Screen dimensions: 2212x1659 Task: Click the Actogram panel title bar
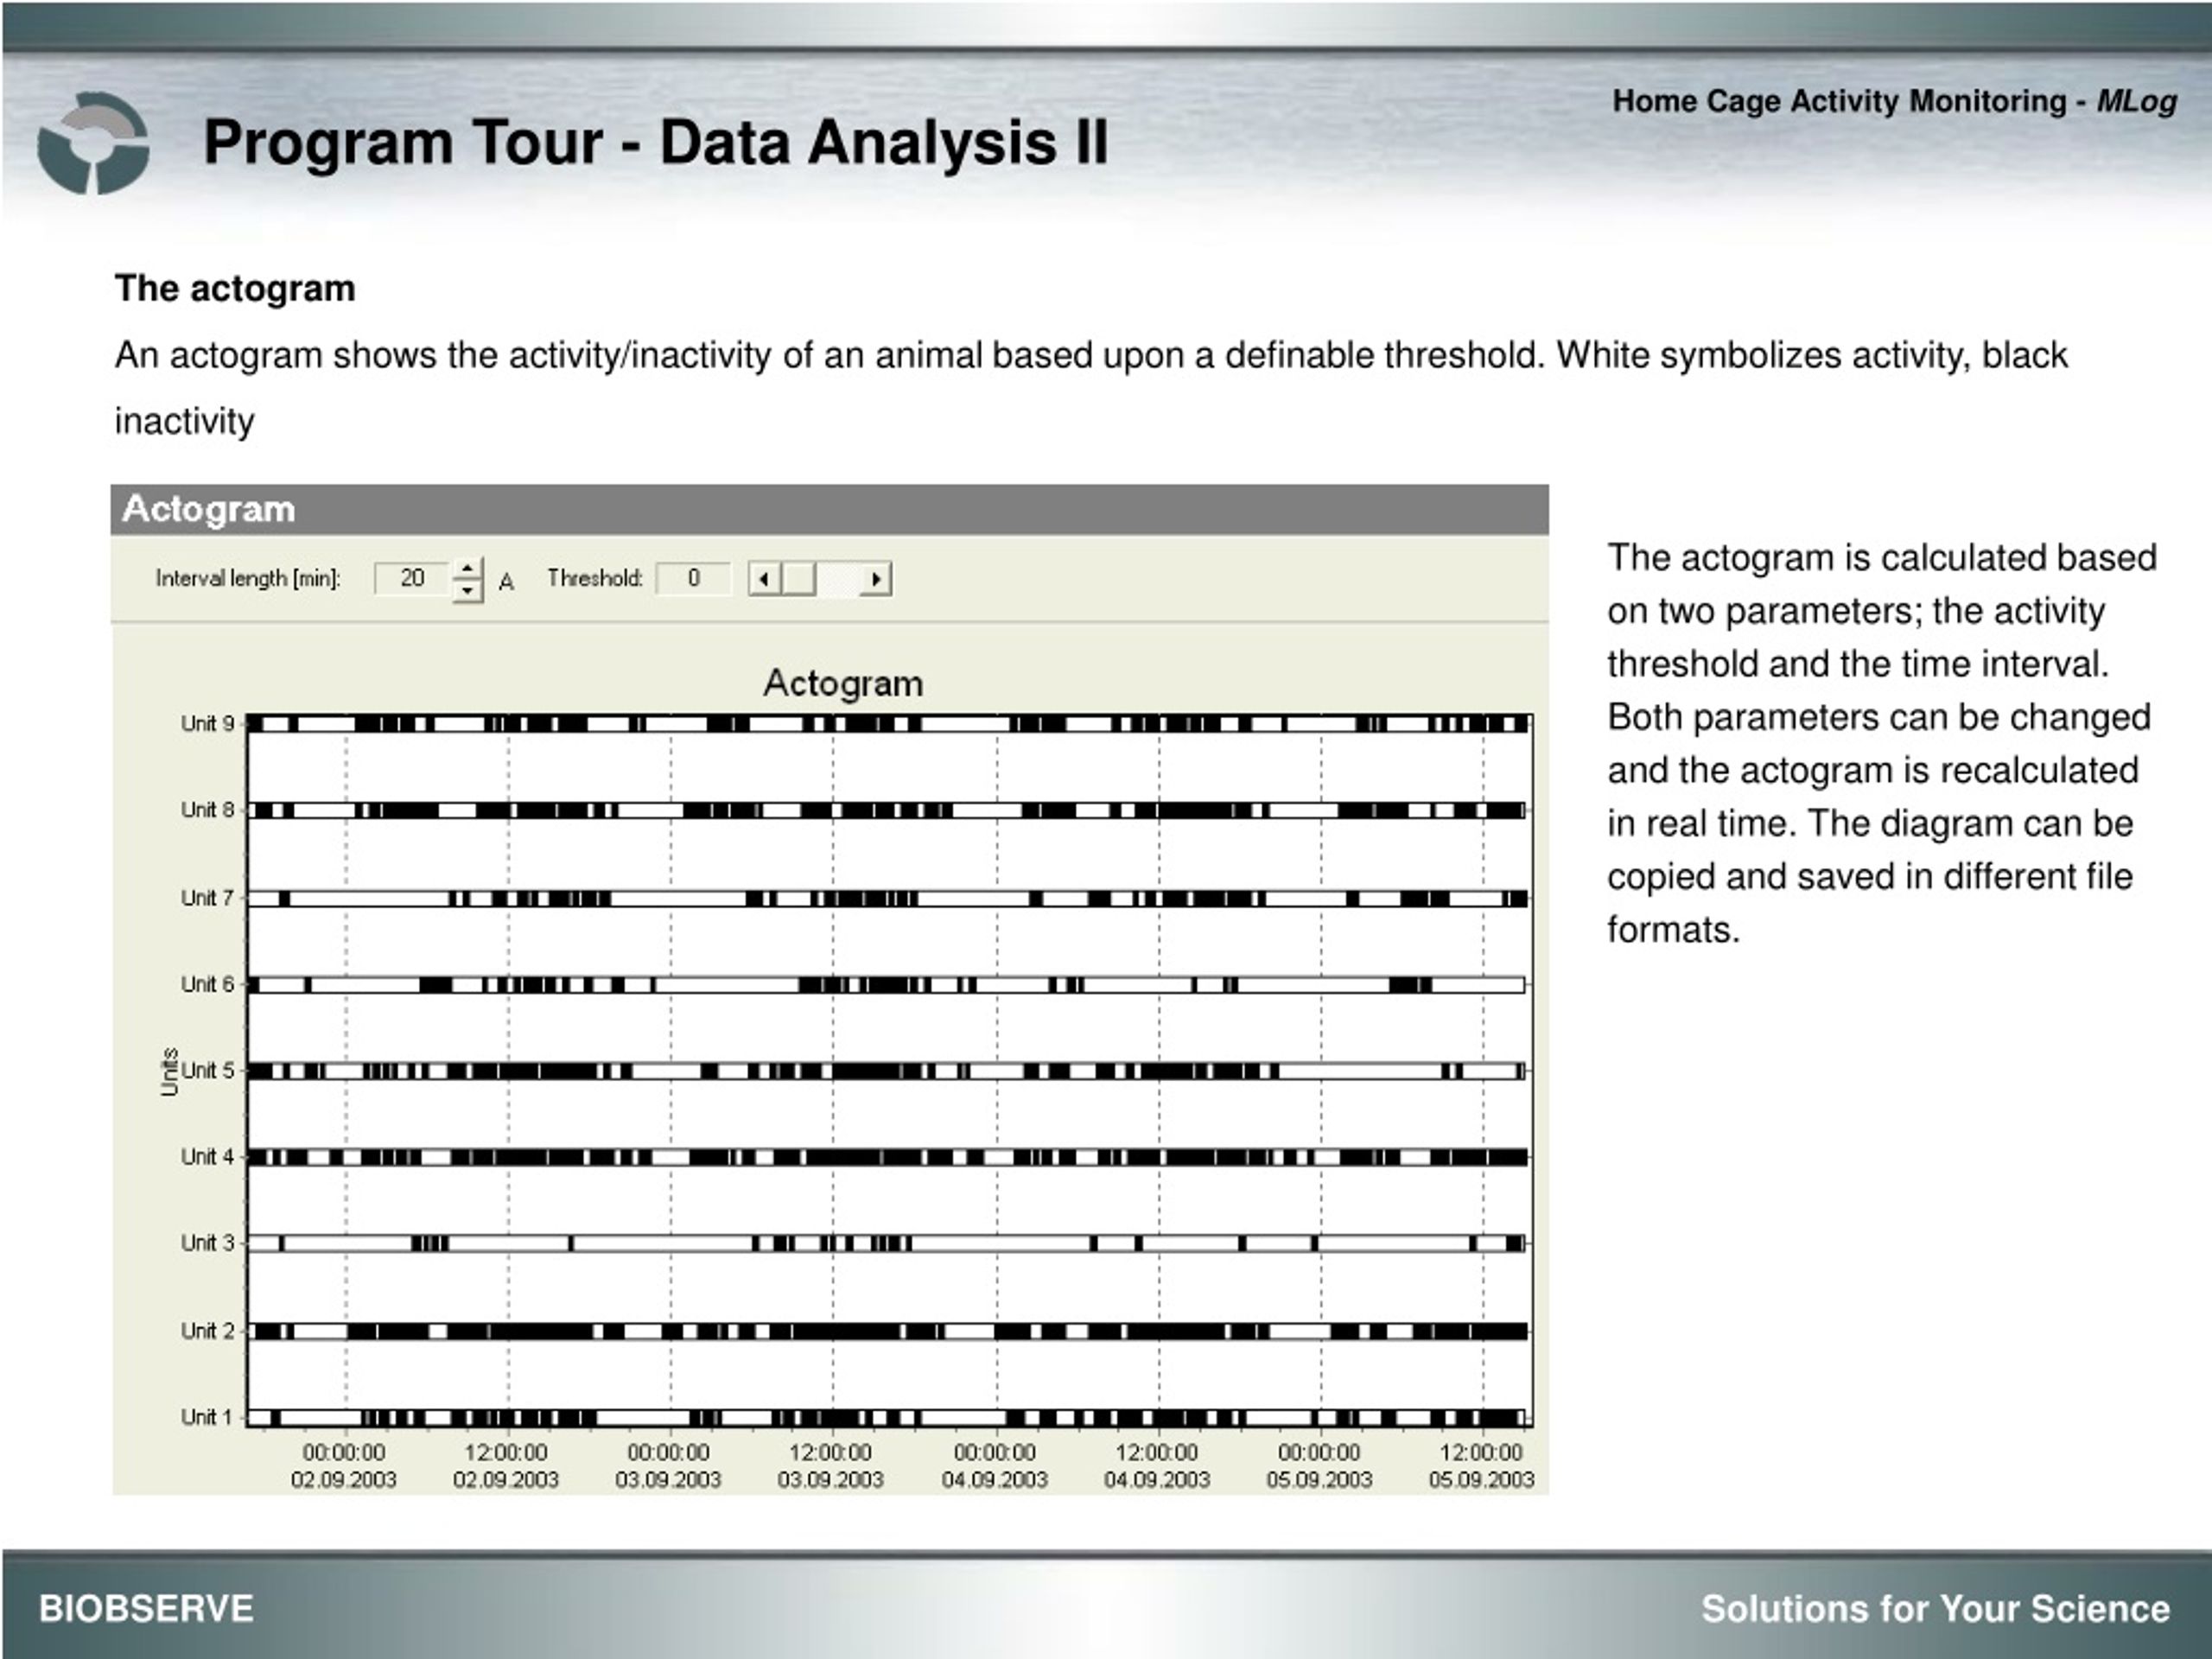coord(829,510)
